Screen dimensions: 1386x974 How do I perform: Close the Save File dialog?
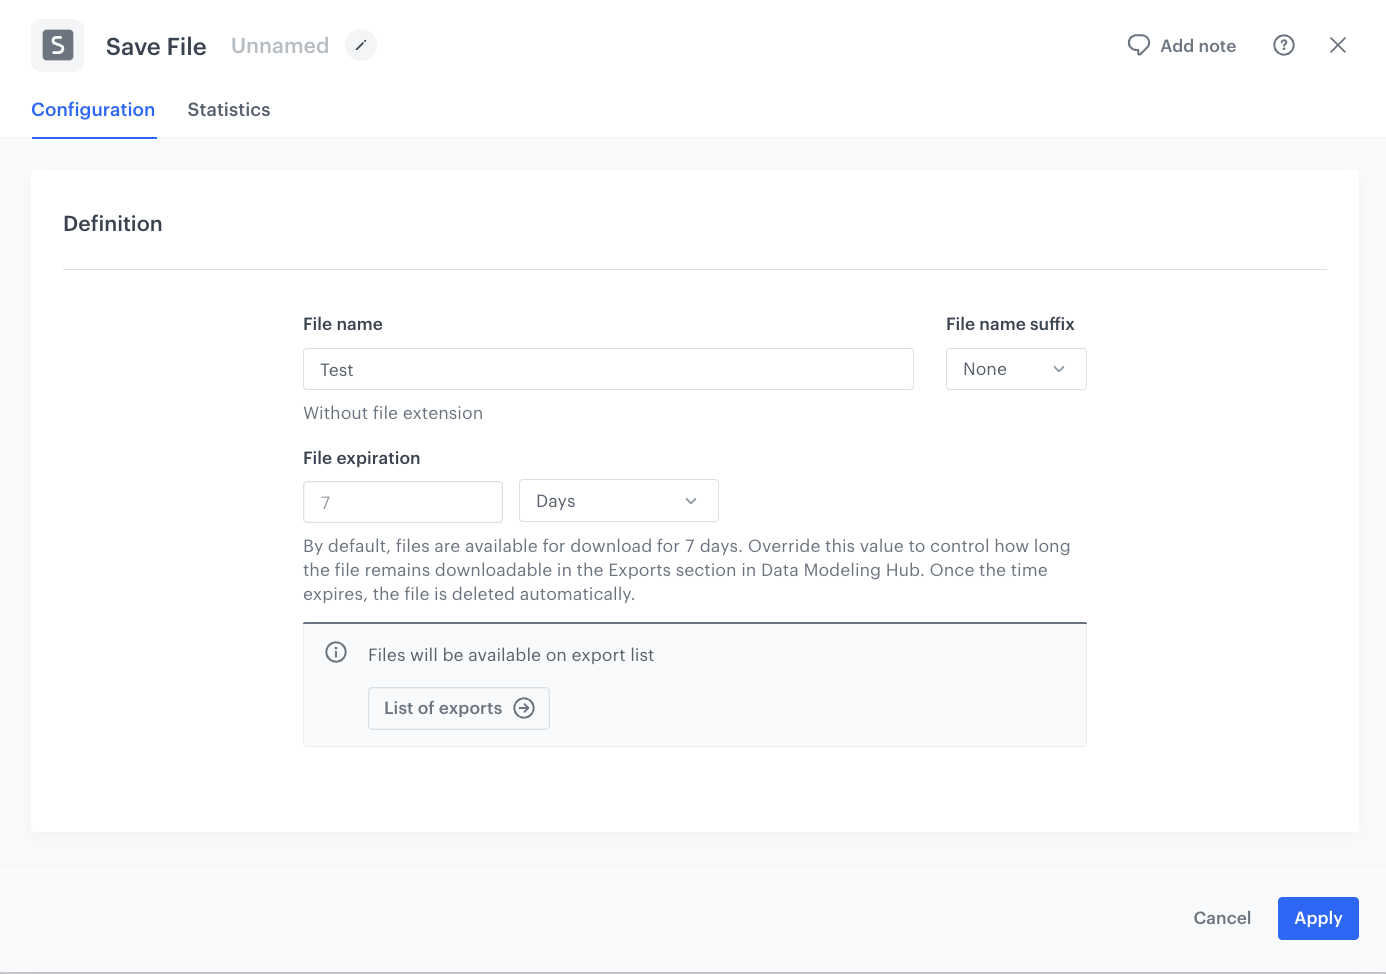coord(1338,45)
